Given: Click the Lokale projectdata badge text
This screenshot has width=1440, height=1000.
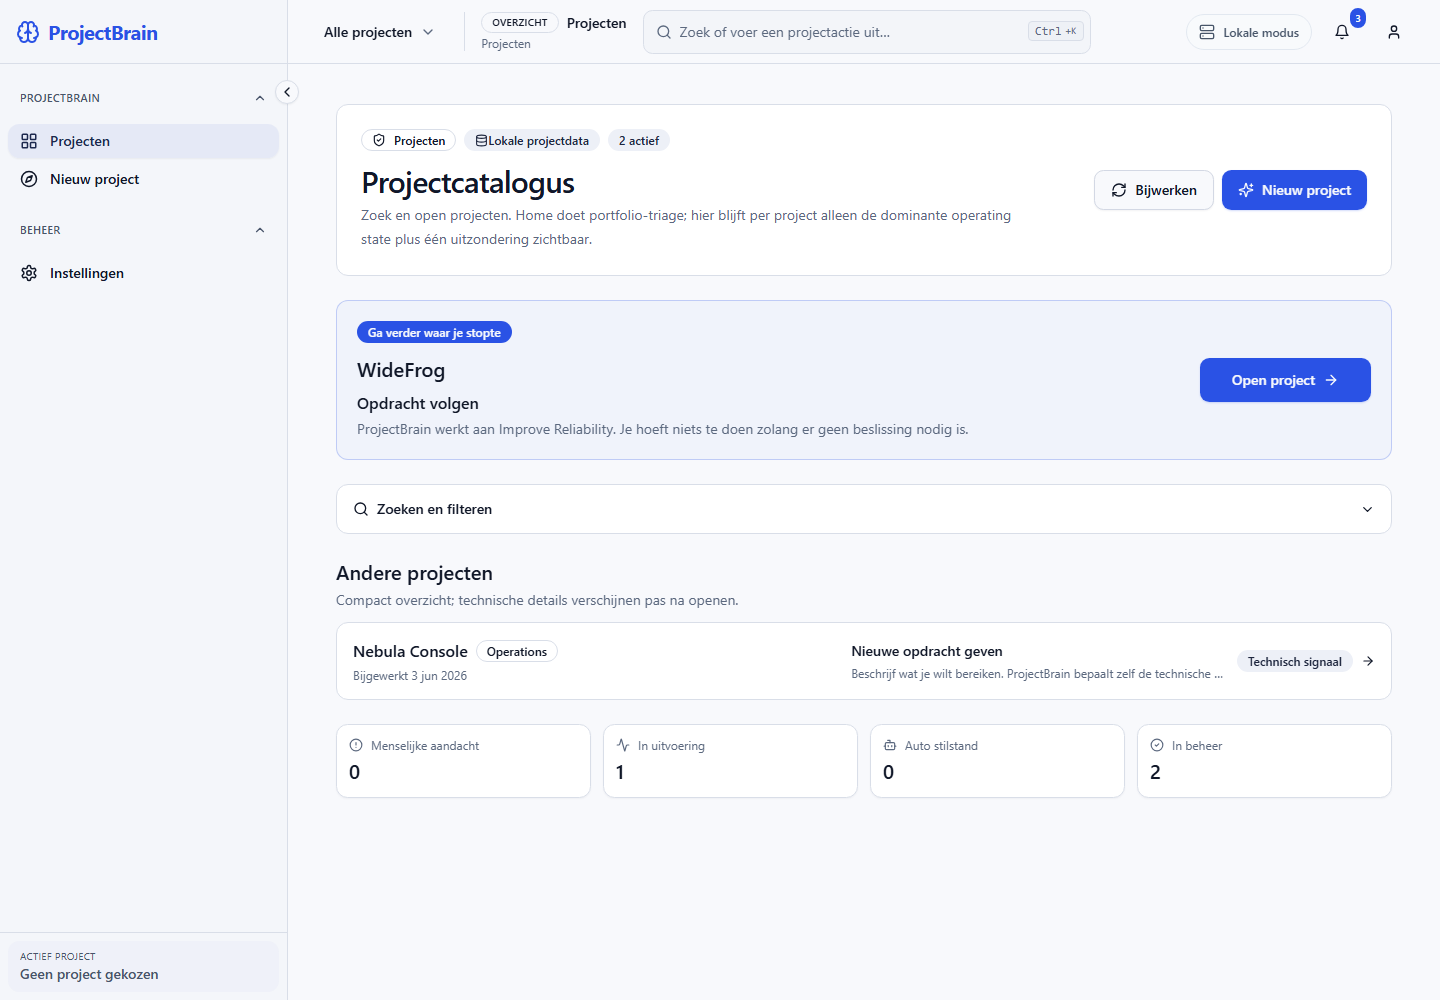Looking at the screenshot, I should click(538, 141).
